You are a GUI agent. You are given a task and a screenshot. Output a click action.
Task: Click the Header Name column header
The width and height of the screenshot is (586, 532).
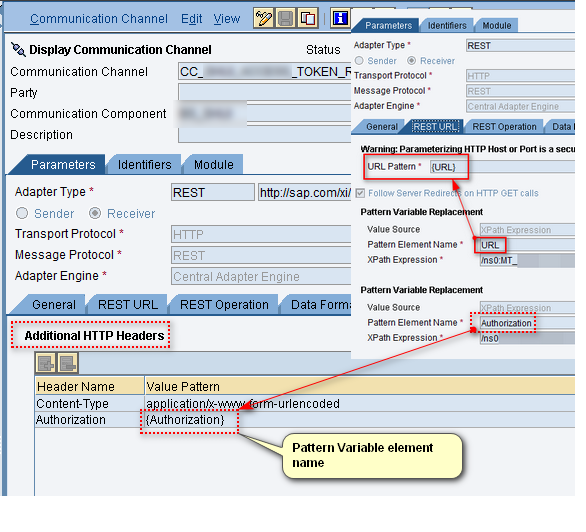[x=90, y=386]
